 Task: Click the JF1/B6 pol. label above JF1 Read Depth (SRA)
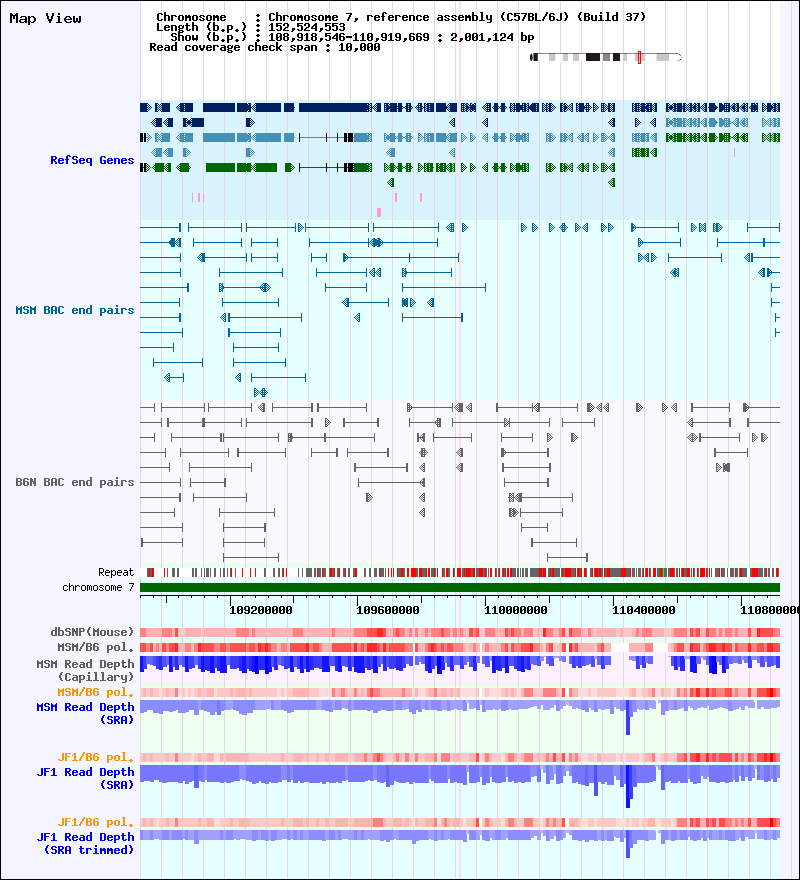95,757
